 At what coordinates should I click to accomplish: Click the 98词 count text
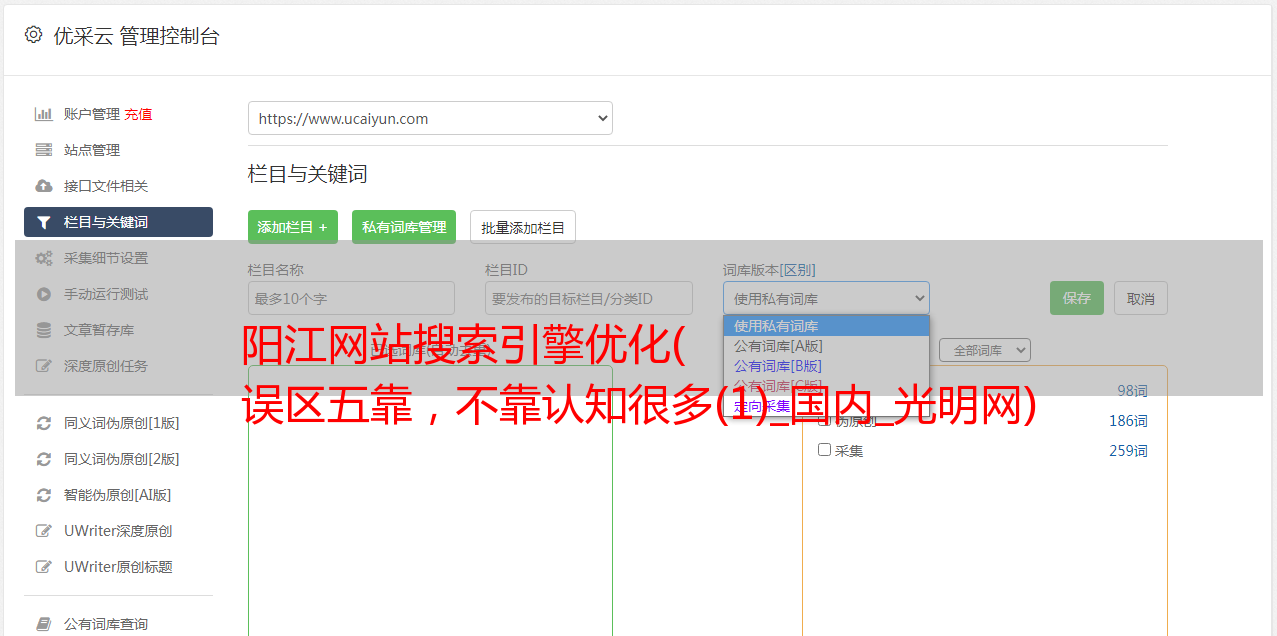(x=1132, y=391)
